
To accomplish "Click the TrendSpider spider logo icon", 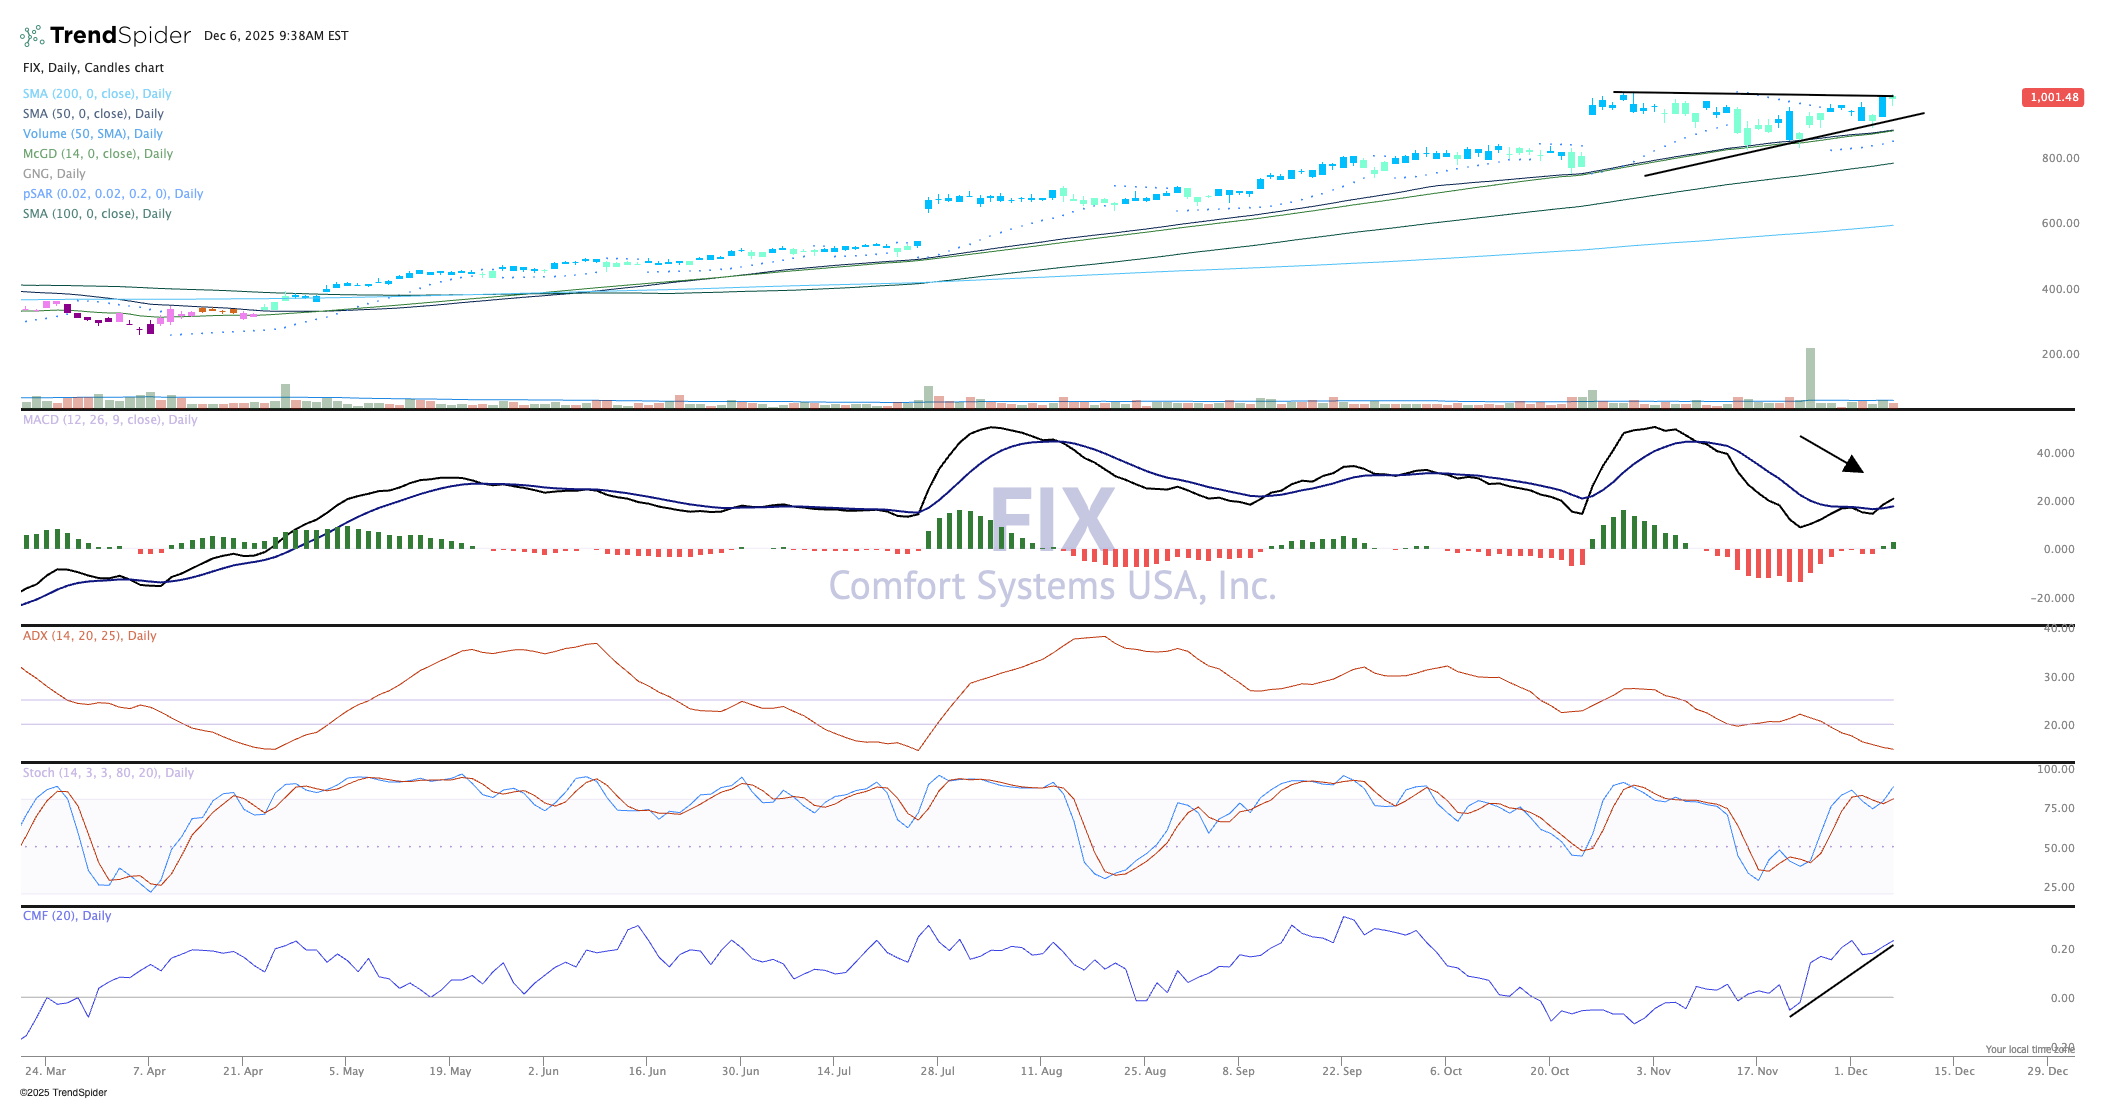I will 32,36.
